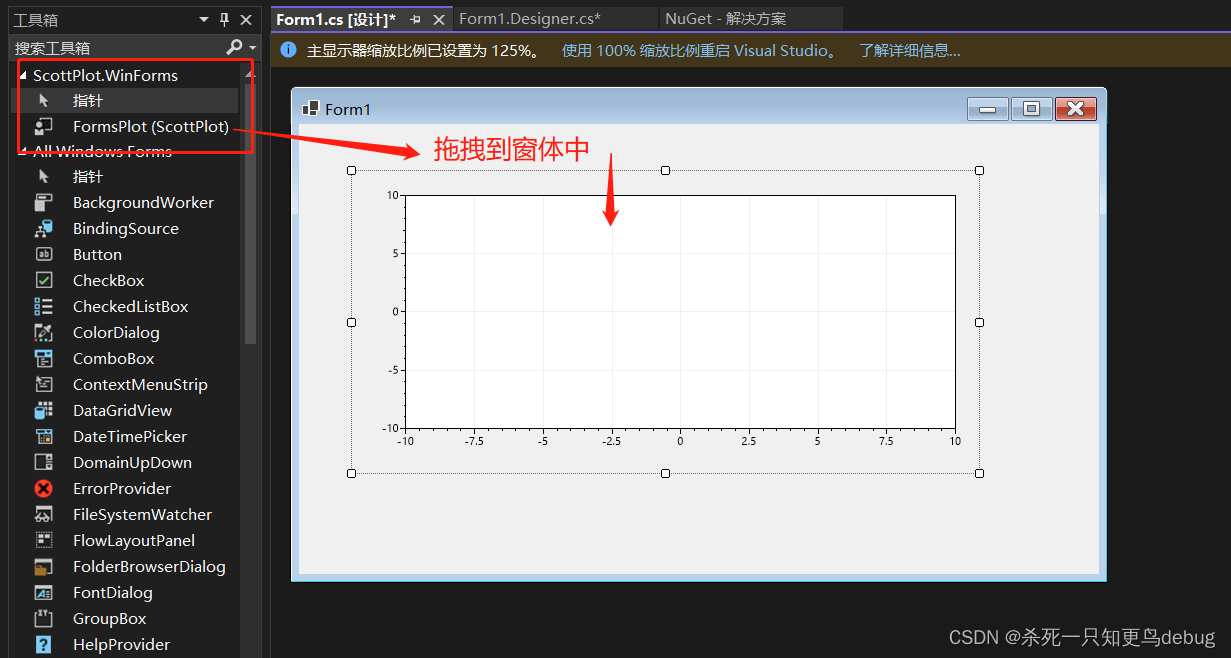Open the toolbox window options dropdown arrow

coord(204,19)
